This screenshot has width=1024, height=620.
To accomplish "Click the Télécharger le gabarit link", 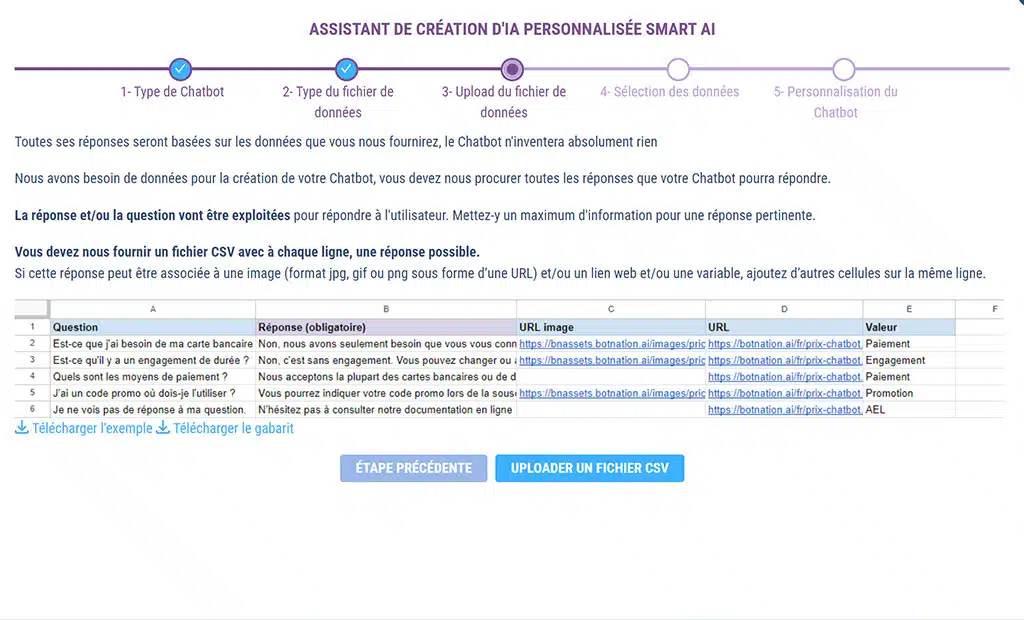I will (x=233, y=428).
